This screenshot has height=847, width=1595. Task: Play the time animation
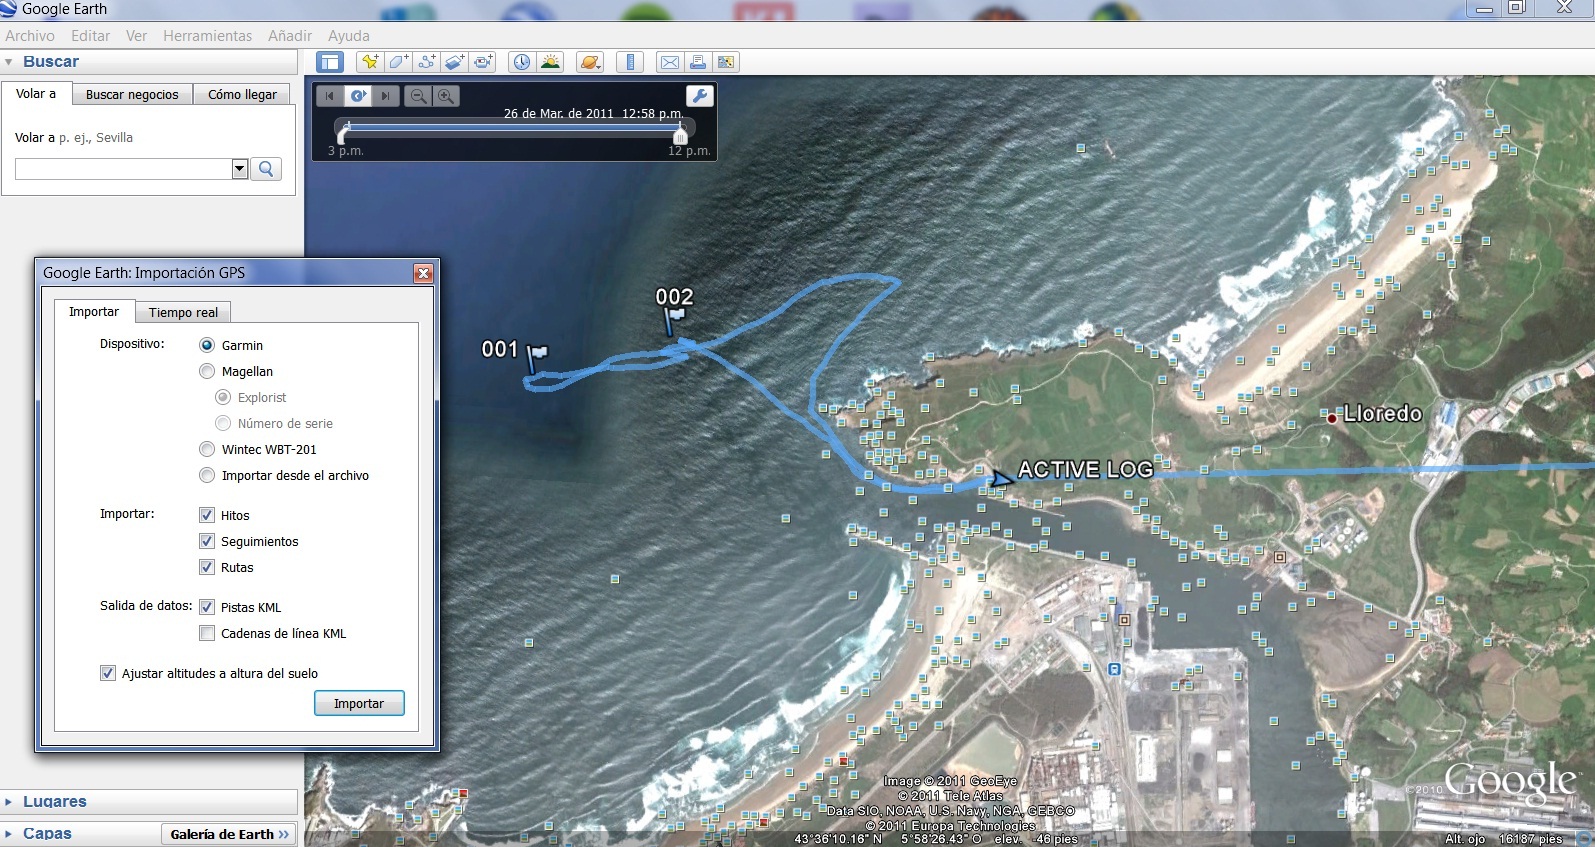(358, 96)
